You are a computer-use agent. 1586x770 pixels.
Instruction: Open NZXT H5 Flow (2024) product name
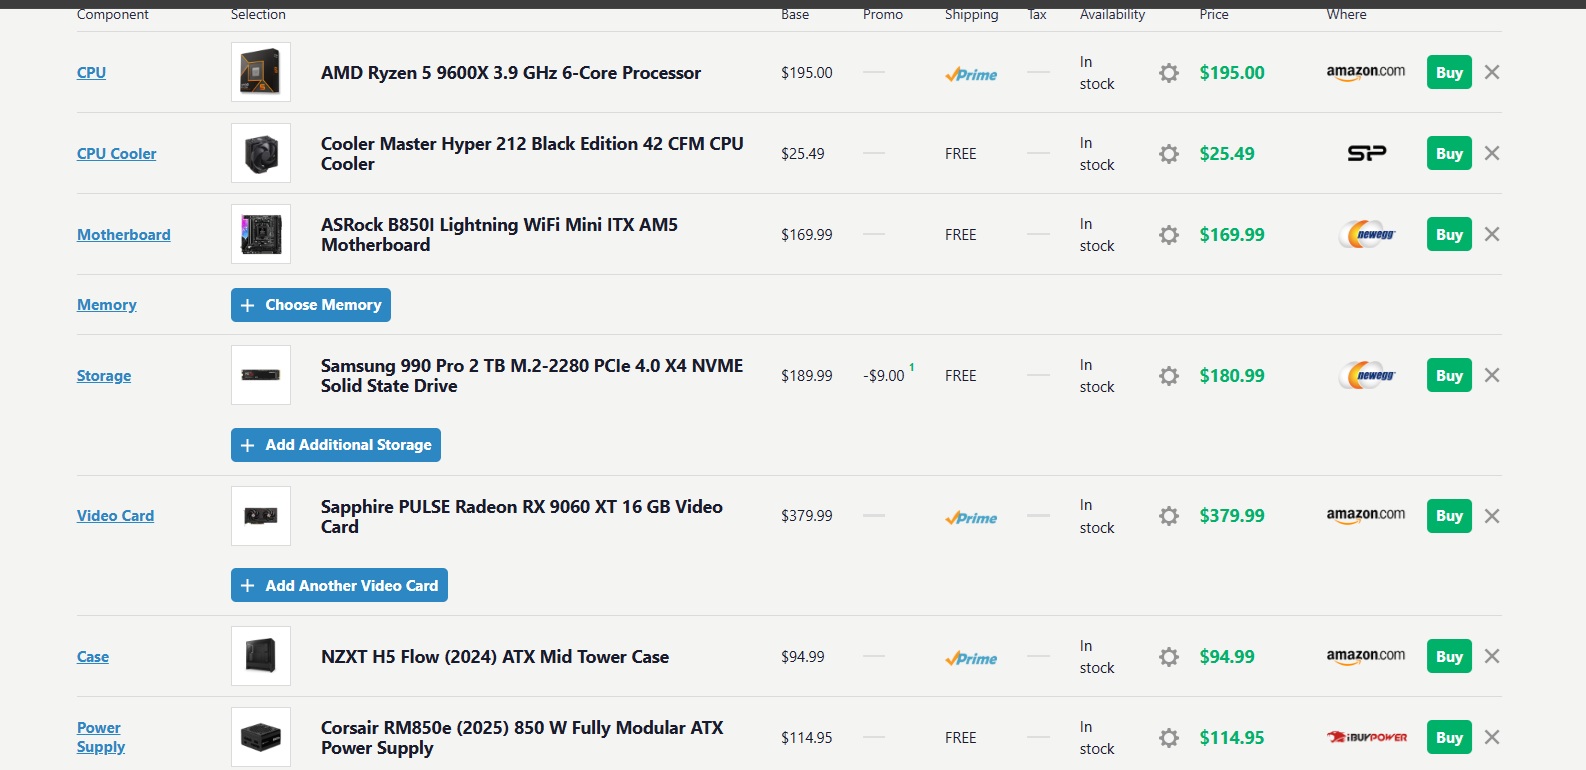(x=495, y=657)
